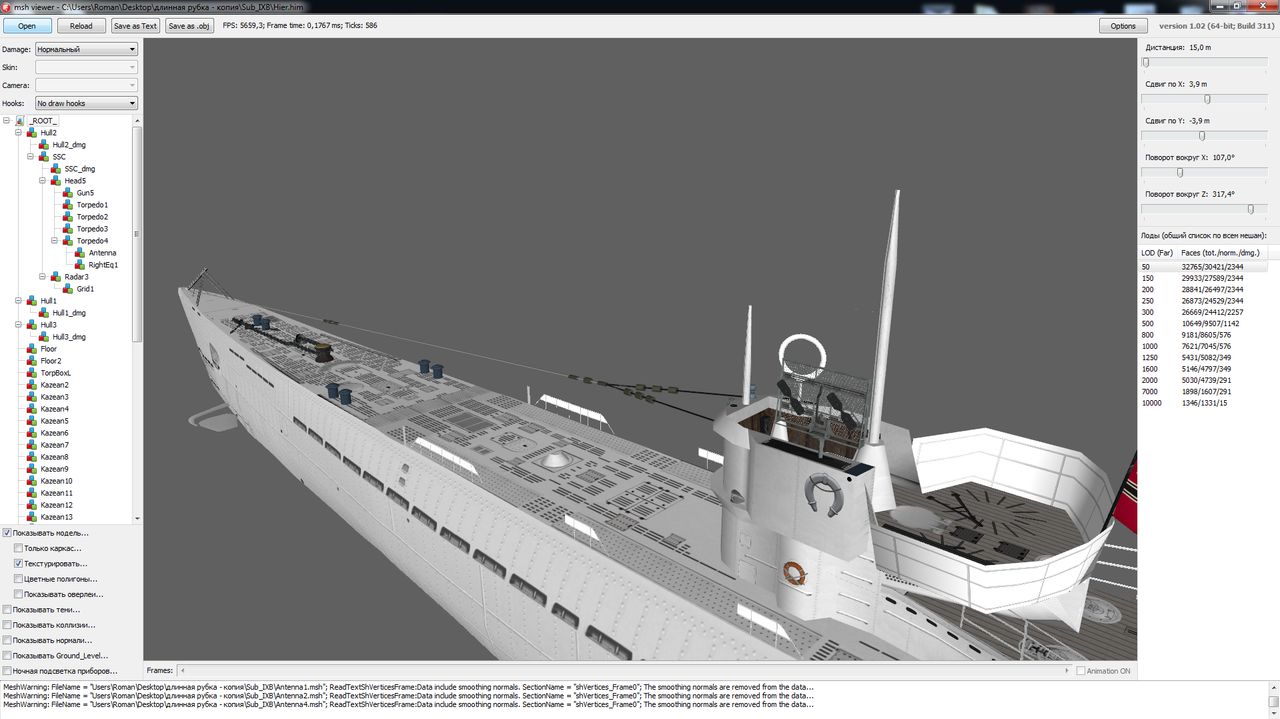Viewport: 1280px width, 719px height.
Task: Enable the Показывать Ground_Level checkbox
Action: pos(7,656)
